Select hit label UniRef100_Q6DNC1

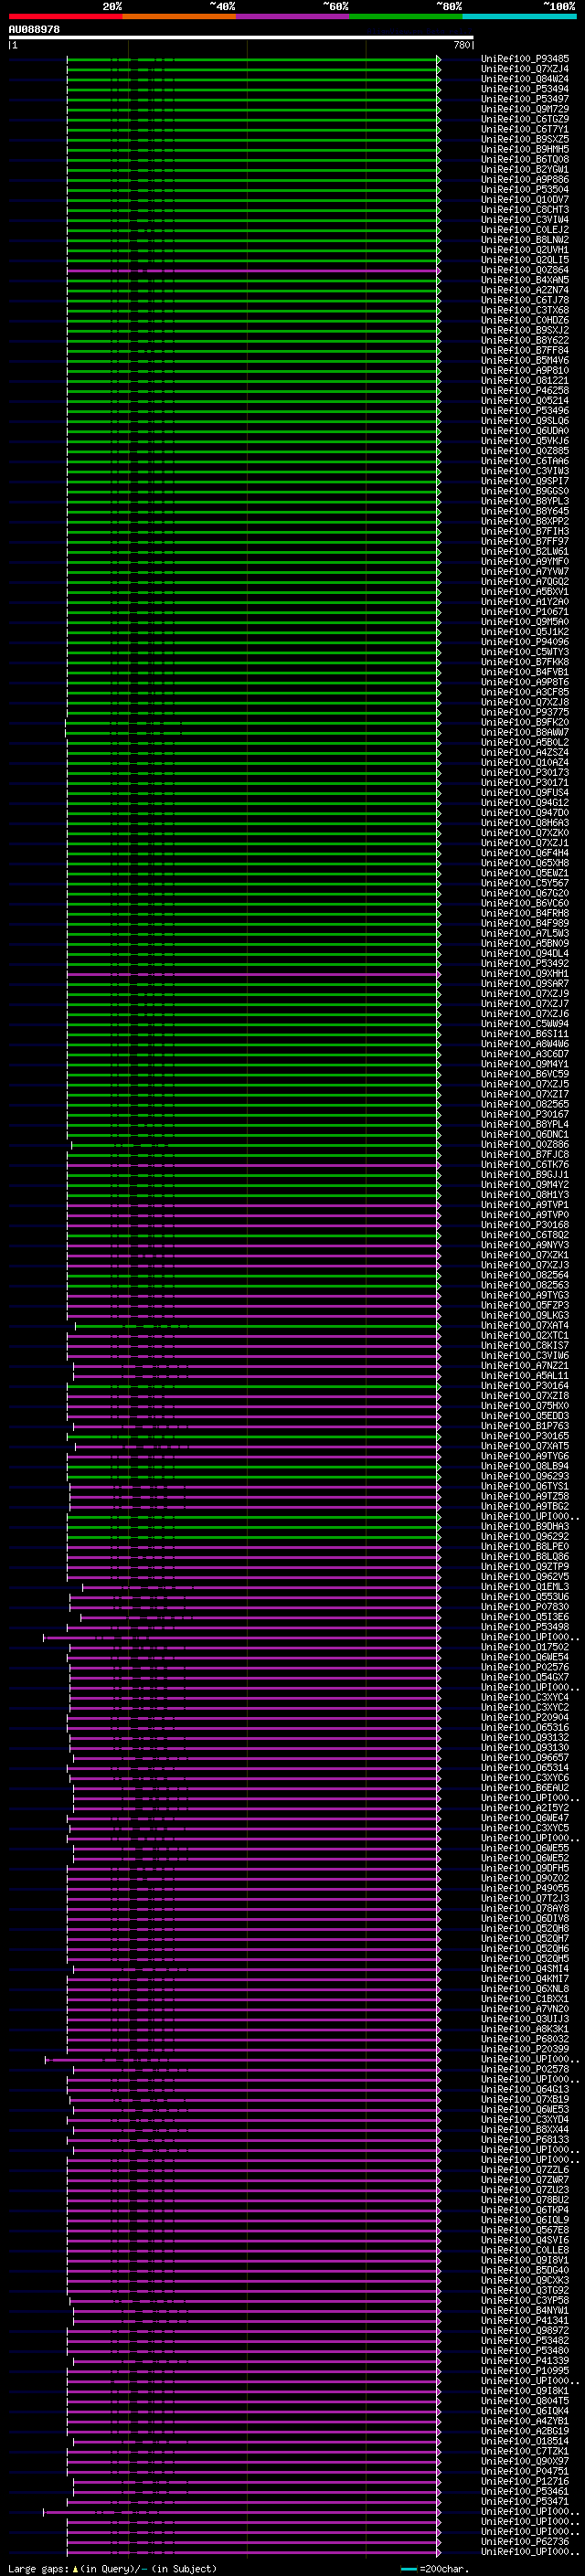click(525, 1134)
